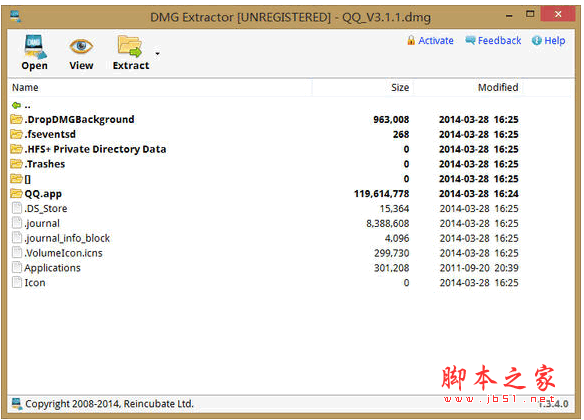This screenshot has width=584, height=420.
Task: Click the size value 15,364
Action: pos(394,209)
